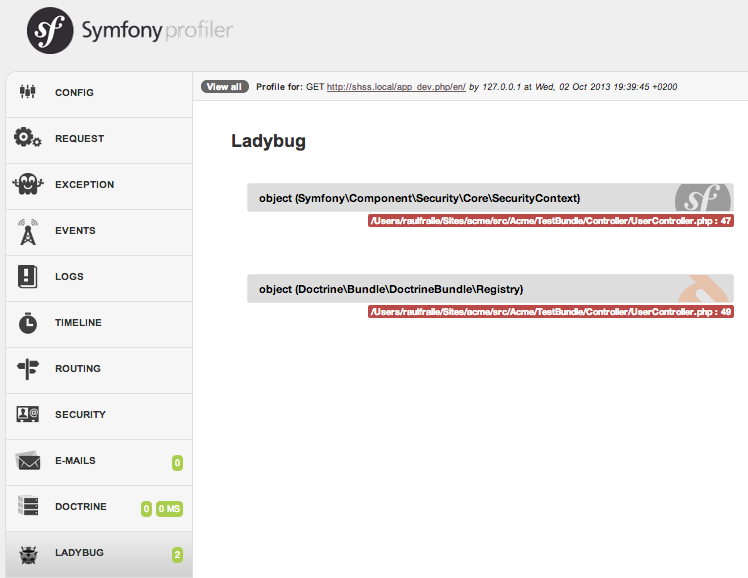Screen dimensions: 748x578
Task: Click the Routing signpost icon
Action: click(x=28, y=369)
